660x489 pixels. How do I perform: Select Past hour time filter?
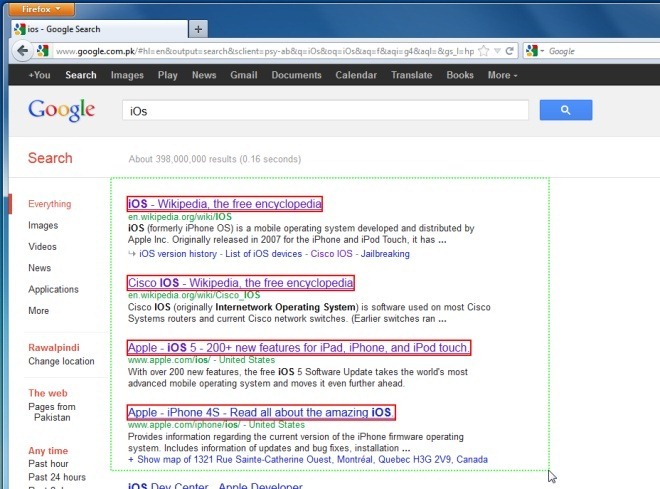coord(48,463)
